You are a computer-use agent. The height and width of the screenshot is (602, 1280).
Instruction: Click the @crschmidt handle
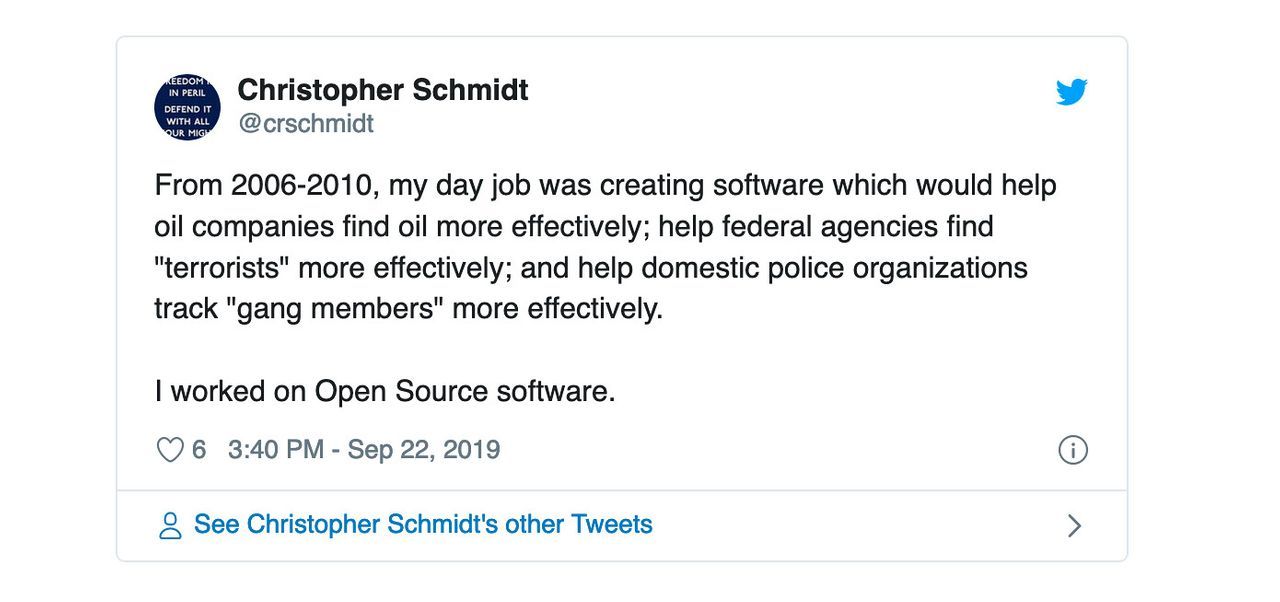click(303, 123)
